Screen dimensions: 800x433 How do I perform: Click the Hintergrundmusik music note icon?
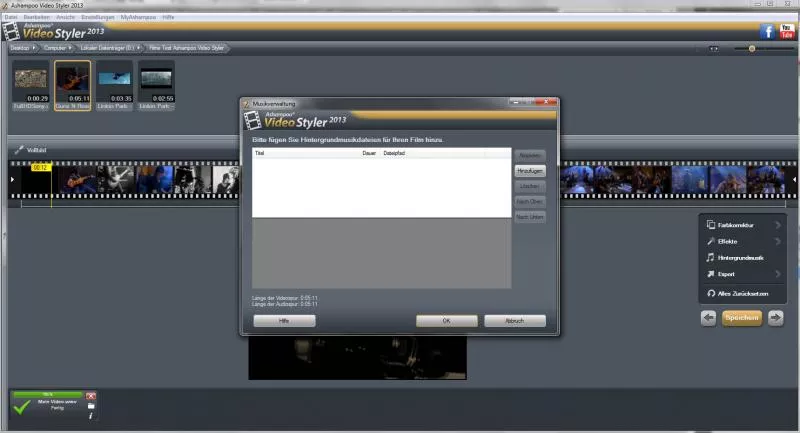tap(710, 258)
